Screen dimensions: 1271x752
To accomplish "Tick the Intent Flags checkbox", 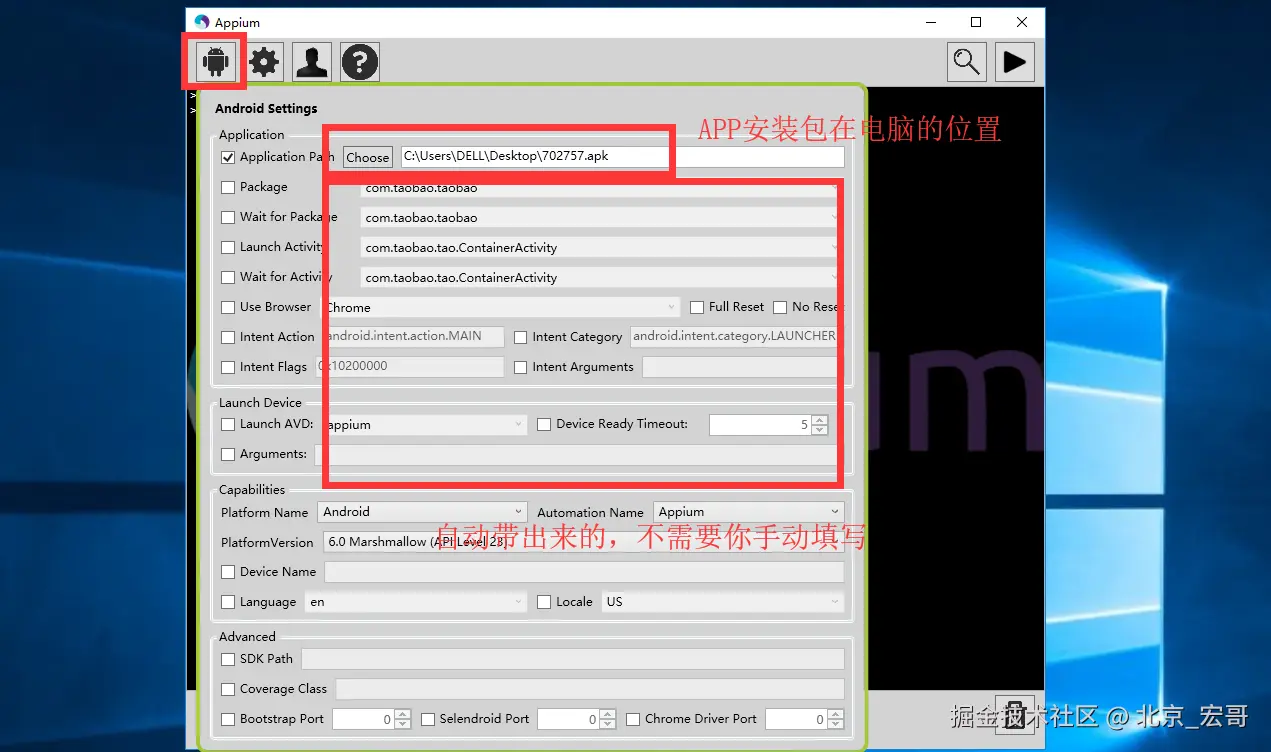I will [x=228, y=367].
